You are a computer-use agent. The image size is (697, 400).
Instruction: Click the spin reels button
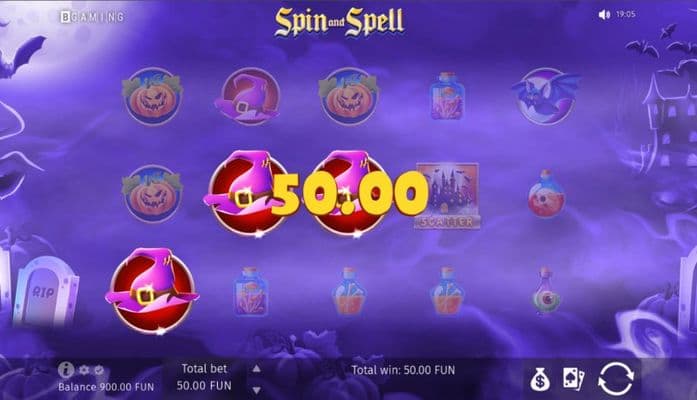click(x=615, y=379)
